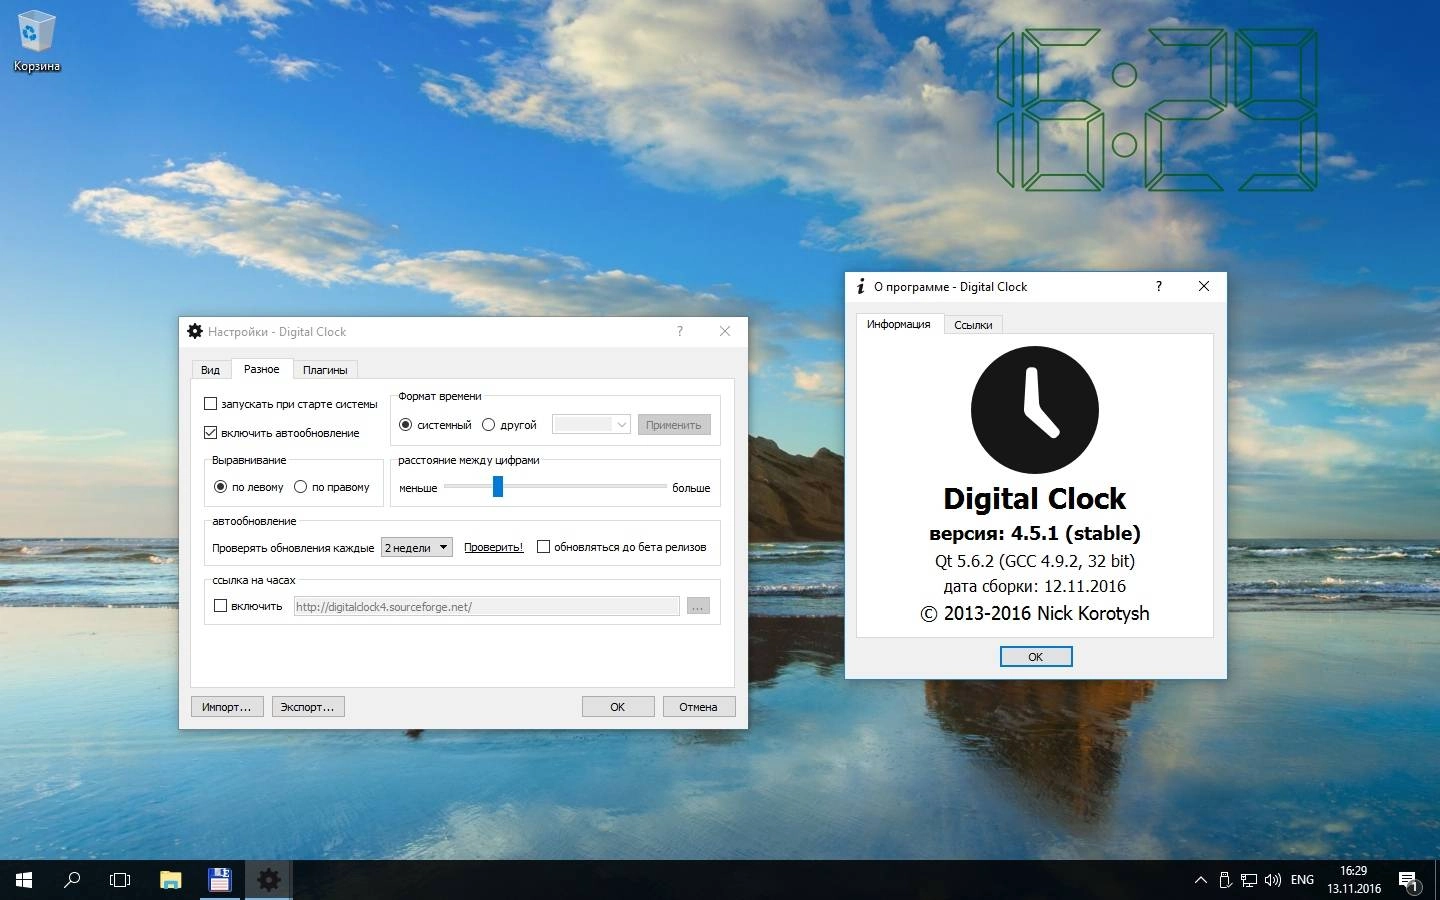Open the volume speaker tray icon
Screen dimensions: 1440x900
click(1273, 880)
